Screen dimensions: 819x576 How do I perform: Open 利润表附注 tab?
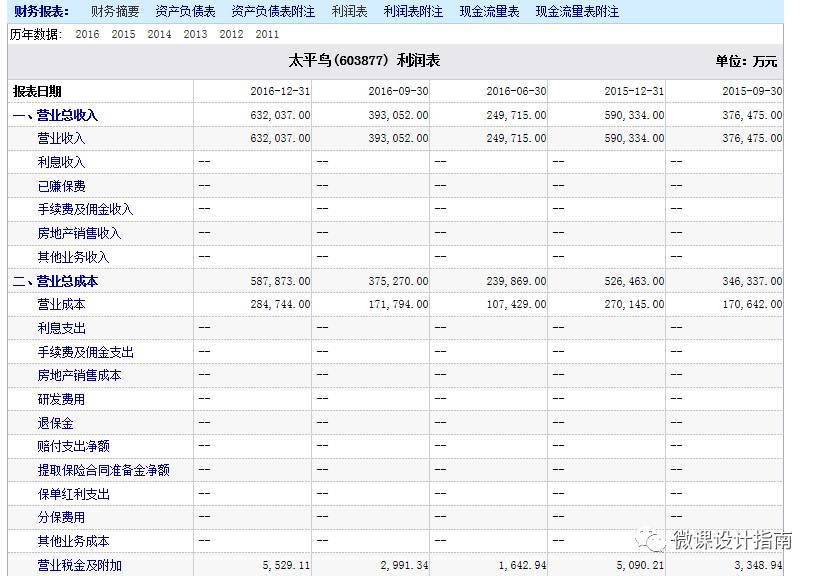(x=413, y=11)
